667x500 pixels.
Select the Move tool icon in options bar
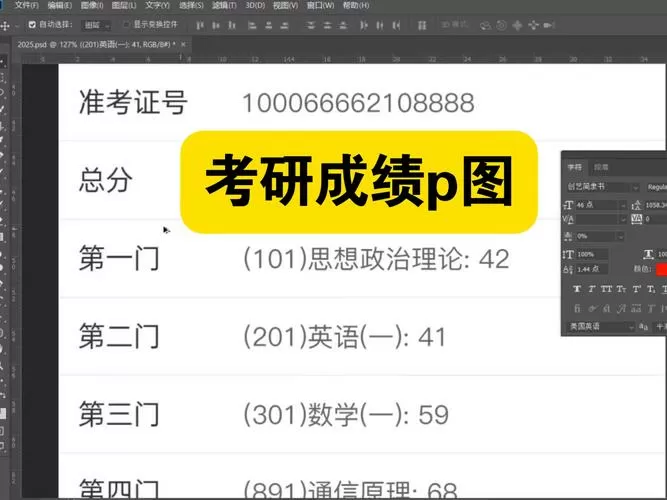pos(5,26)
